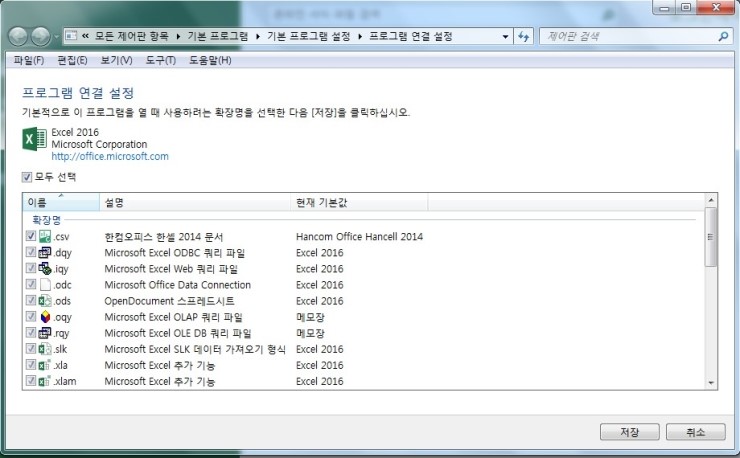740x458 pixels.
Task: Select Microsoft Excel ODBC 쿼리 파일 description
Action: click(175, 253)
